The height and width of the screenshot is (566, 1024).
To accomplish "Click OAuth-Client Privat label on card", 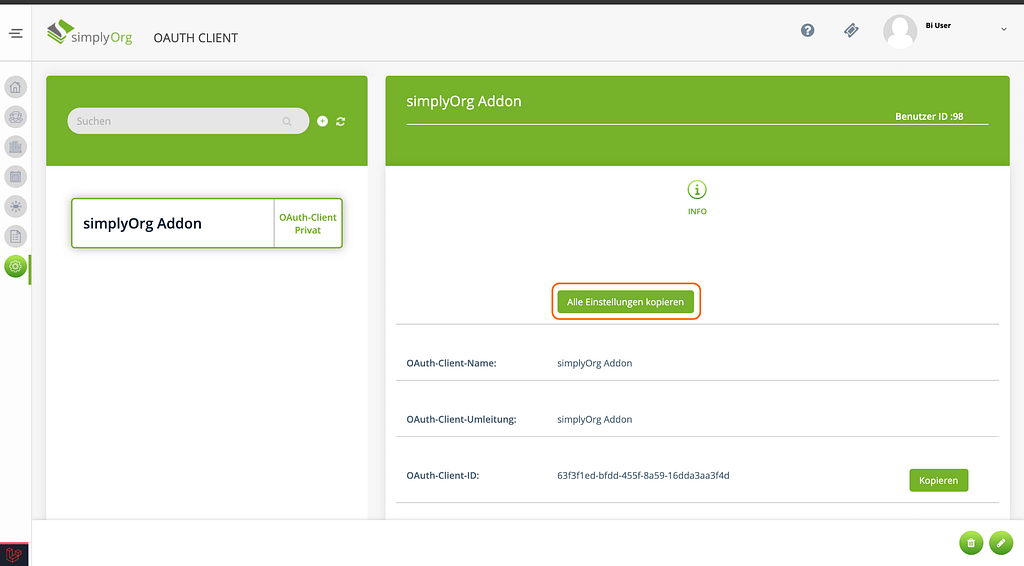I will (308, 223).
